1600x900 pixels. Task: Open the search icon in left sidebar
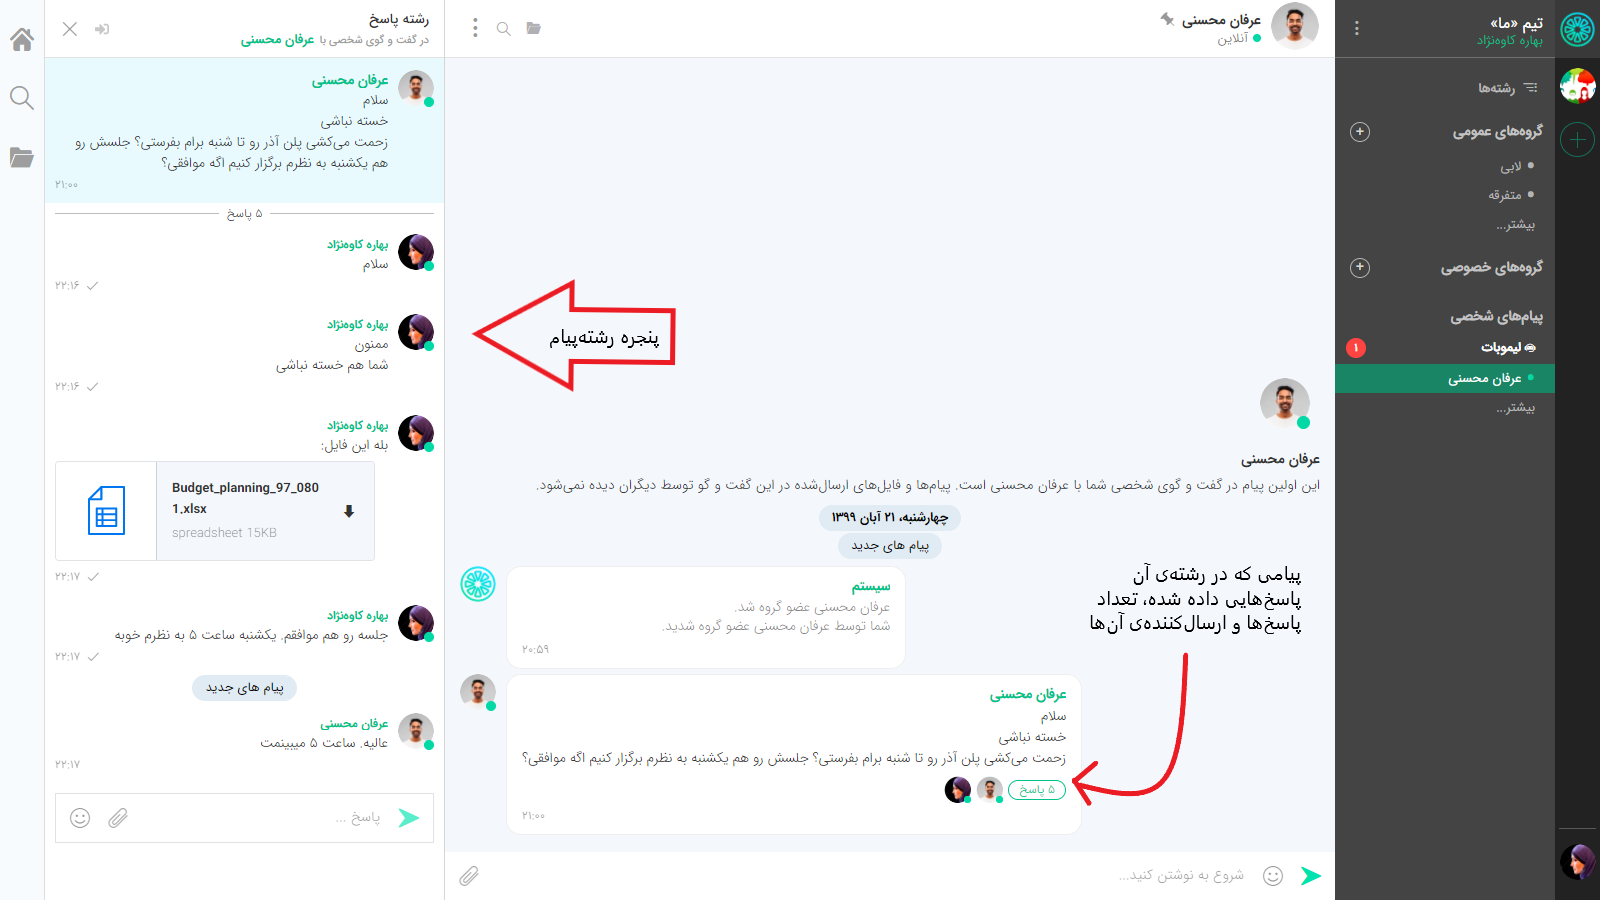22,98
